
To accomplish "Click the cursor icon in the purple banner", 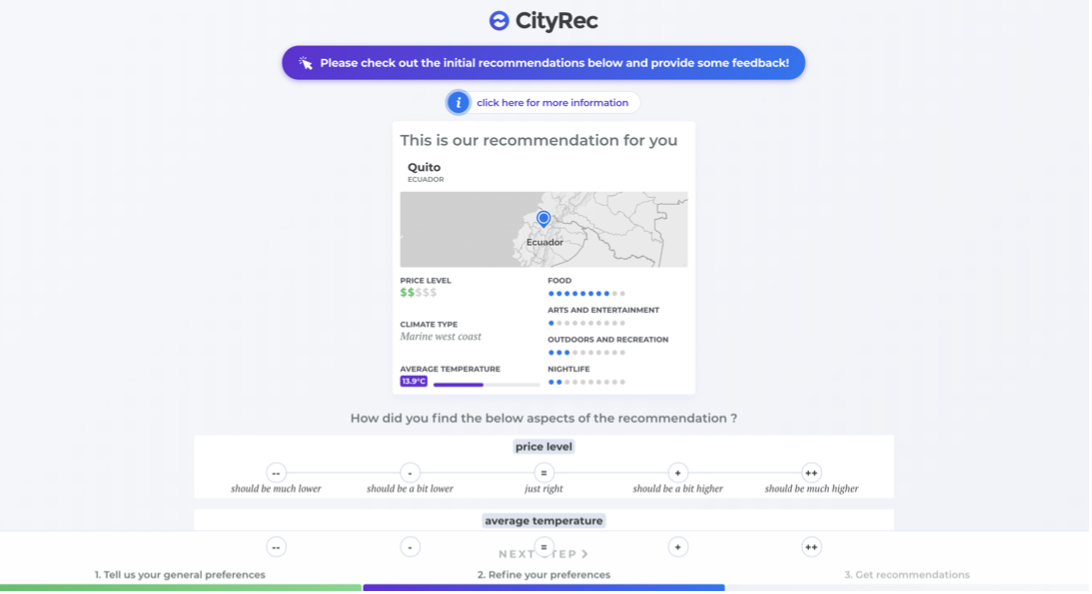I will point(305,62).
